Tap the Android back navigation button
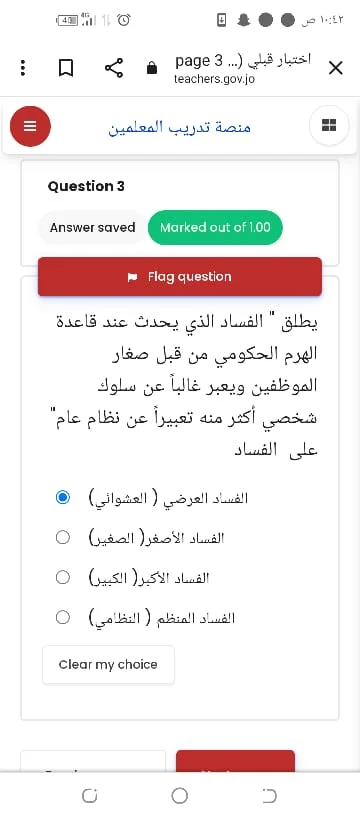 coord(269,796)
